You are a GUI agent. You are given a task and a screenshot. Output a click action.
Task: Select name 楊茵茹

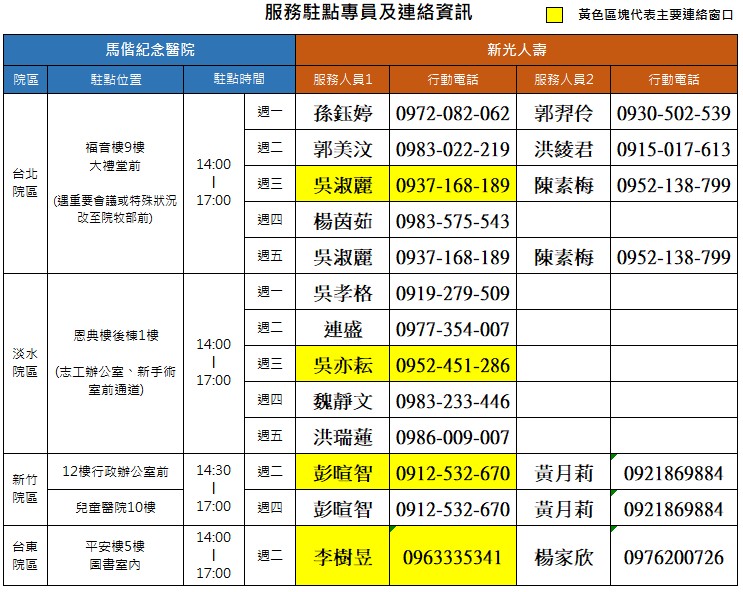click(343, 221)
